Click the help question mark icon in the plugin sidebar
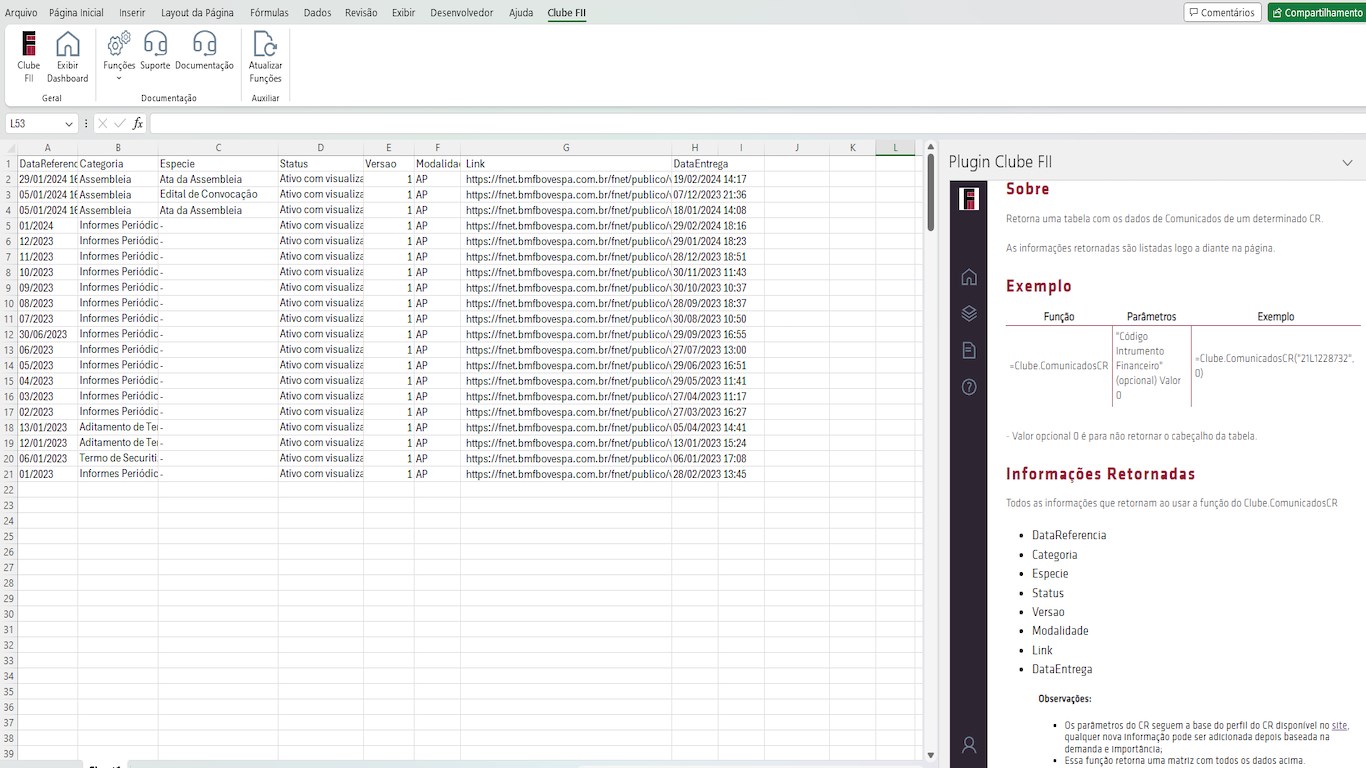Screen dimensions: 1366x768 [968, 387]
